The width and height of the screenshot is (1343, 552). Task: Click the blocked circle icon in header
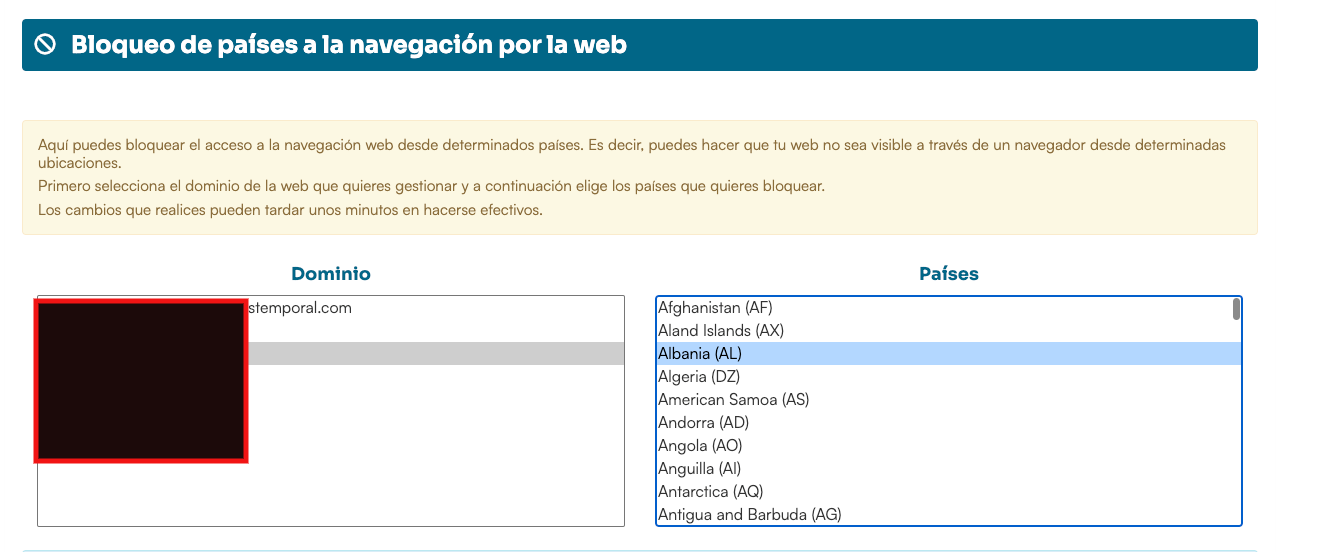45,44
